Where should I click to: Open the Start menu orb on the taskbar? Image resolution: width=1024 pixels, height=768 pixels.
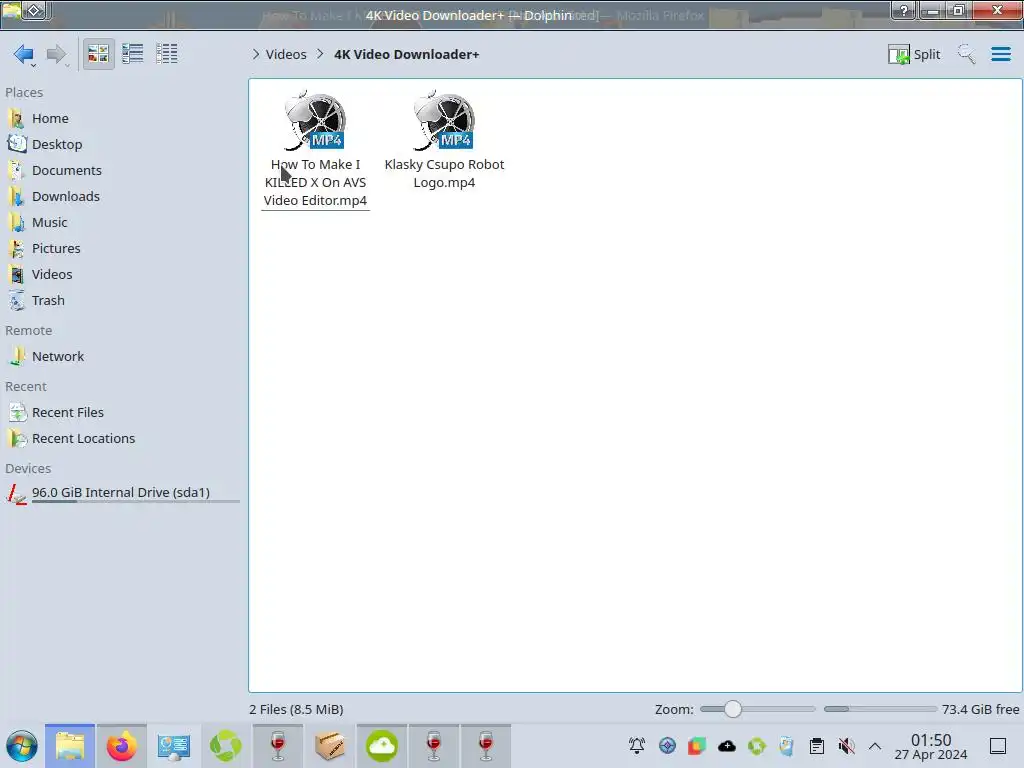coord(22,746)
